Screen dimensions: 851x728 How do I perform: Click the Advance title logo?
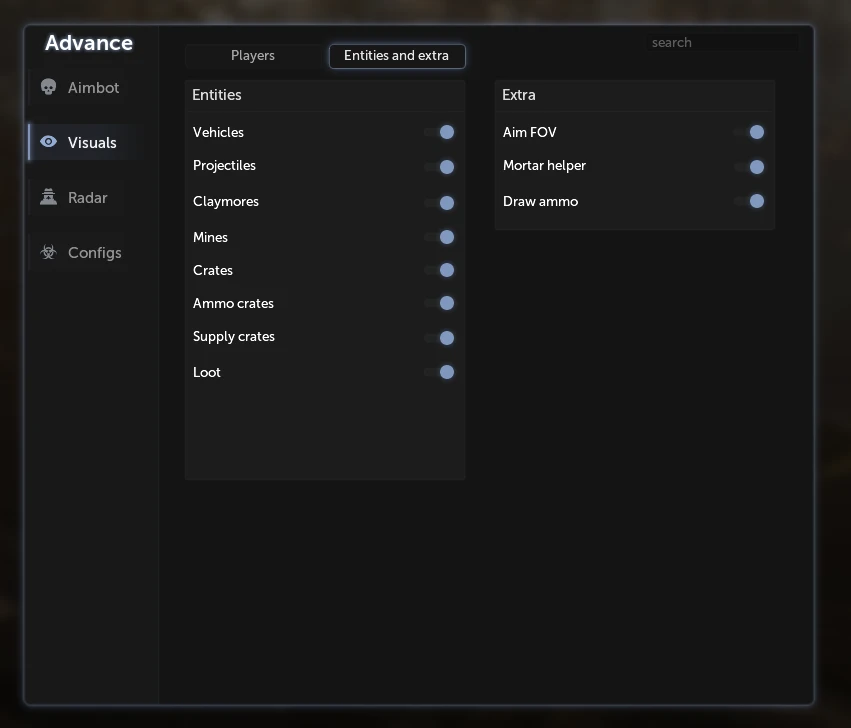tap(88, 43)
